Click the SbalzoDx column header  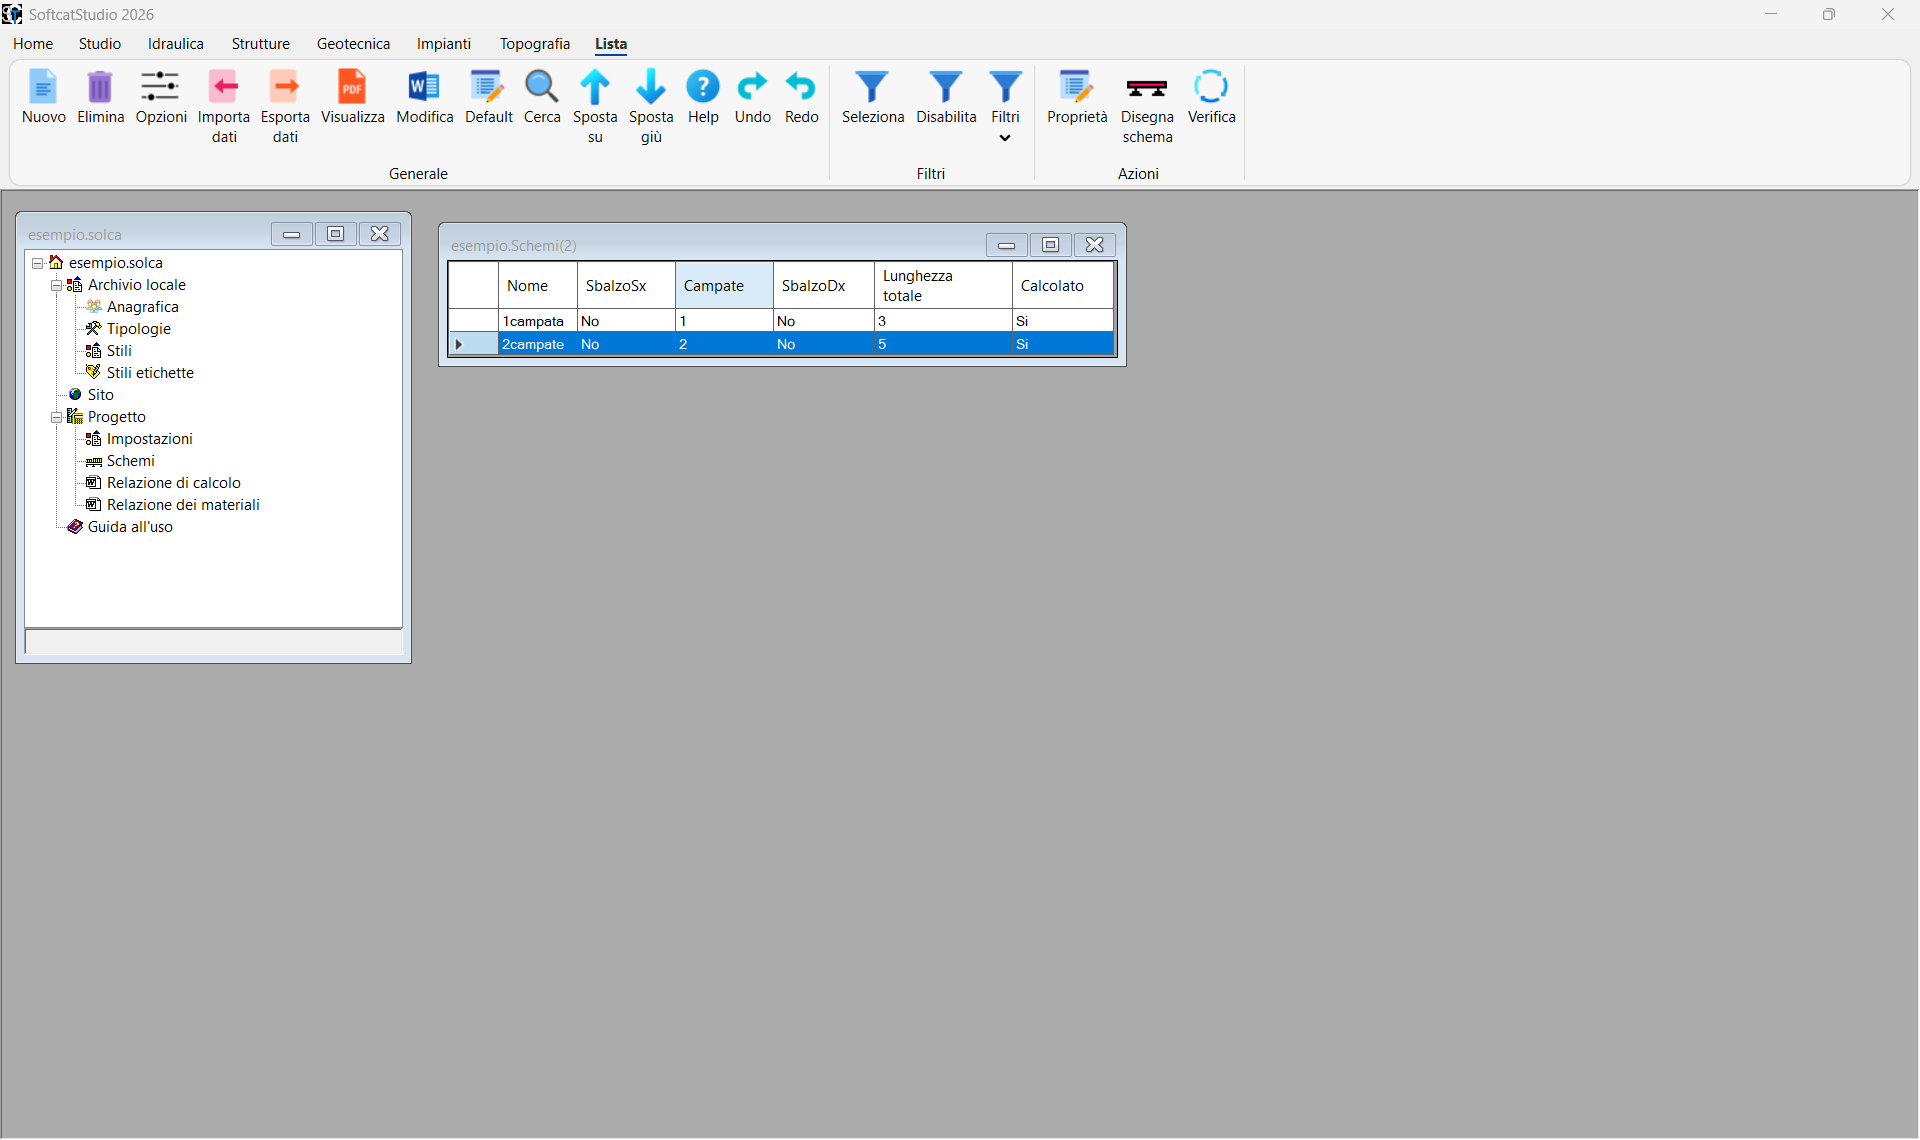coord(824,286)
